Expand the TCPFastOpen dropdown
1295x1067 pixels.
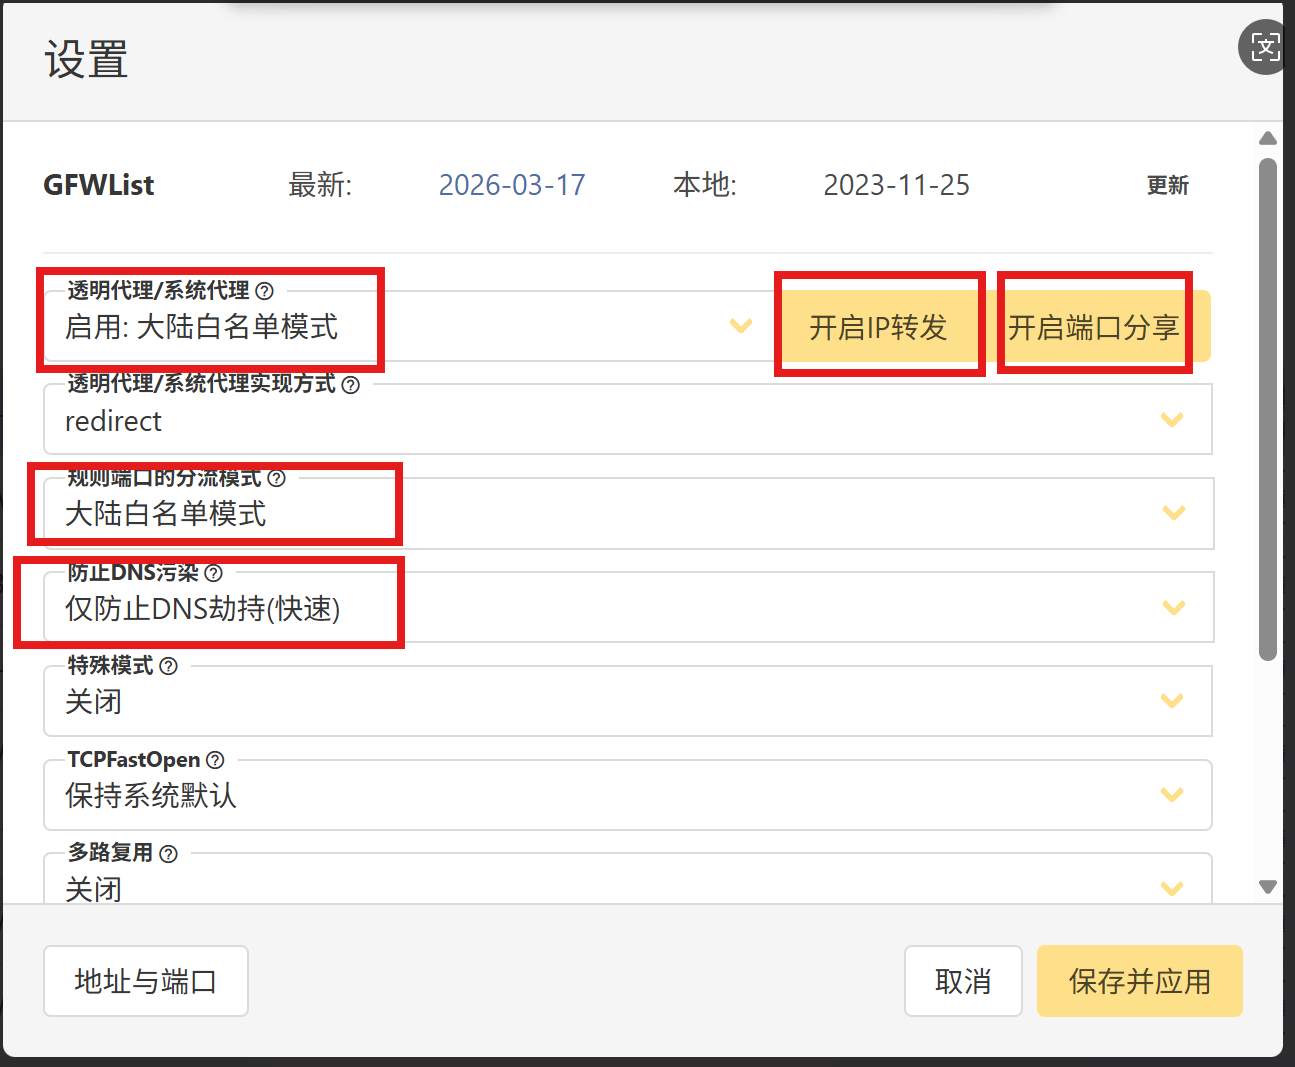tap(627, 796)
